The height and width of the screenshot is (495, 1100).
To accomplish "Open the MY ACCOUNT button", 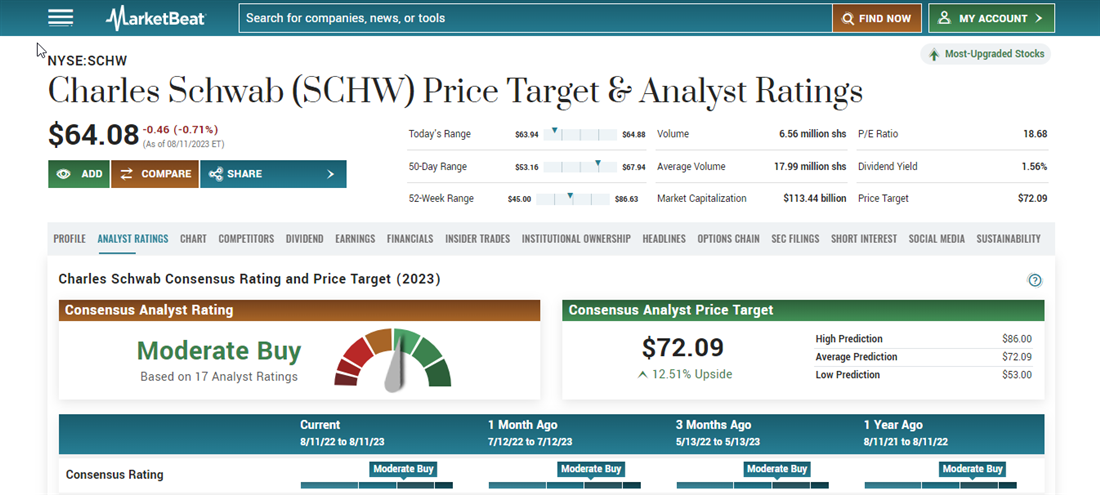I will coord(991,18).
